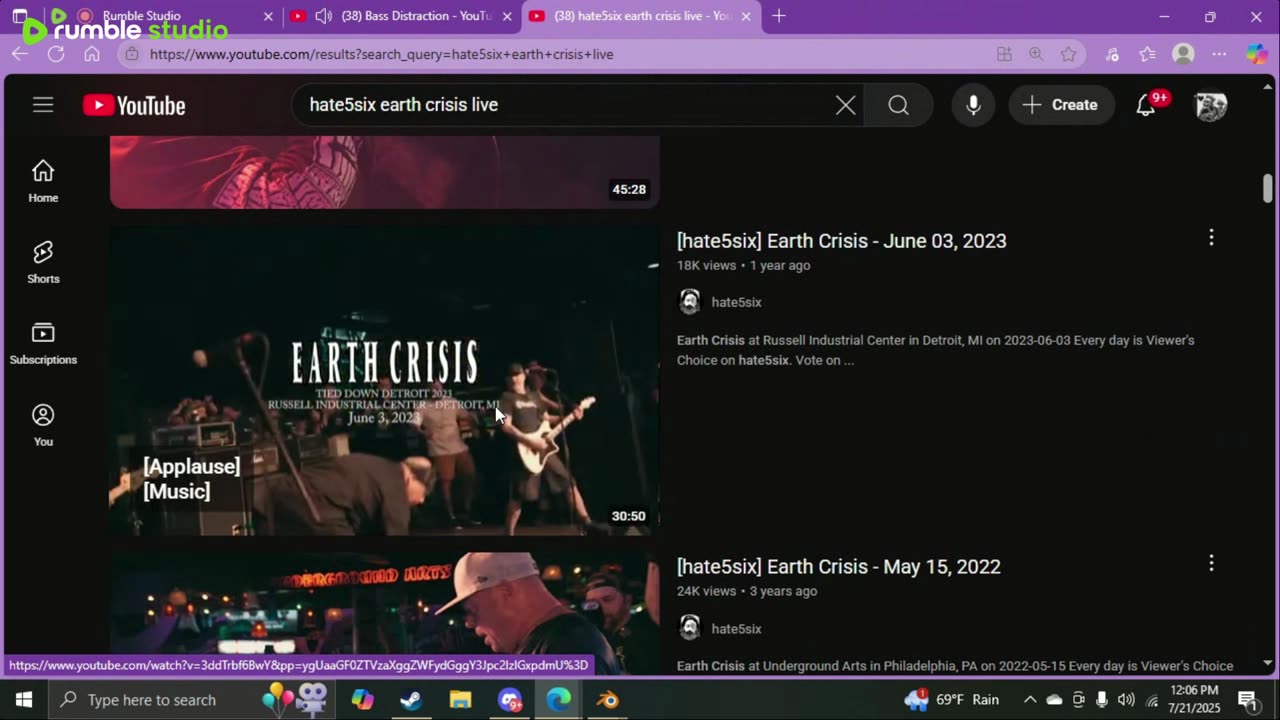This screenshot has height=720, width=1280.
Task: Open the YouTube account avatar menu
Action: click(x=1211, y=105)
